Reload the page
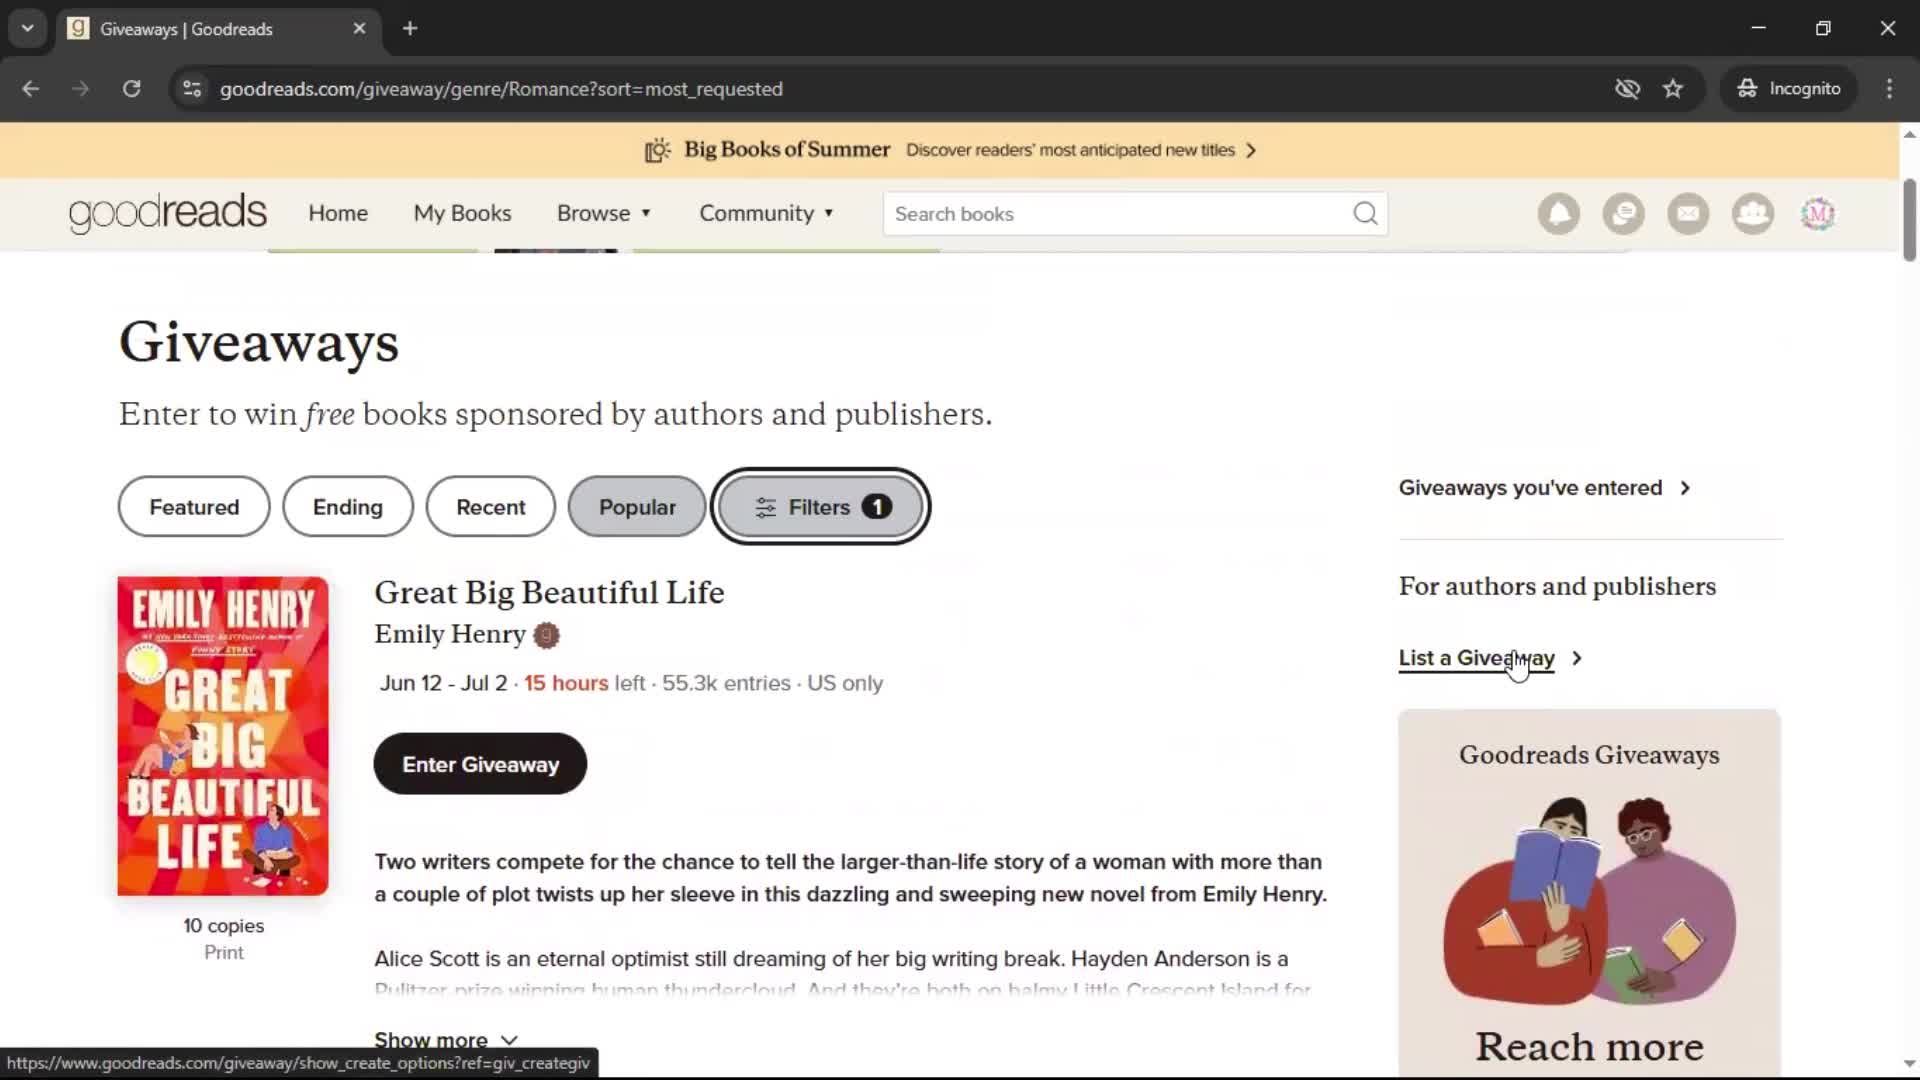The image size is (1920, 1080). [131, 89]
